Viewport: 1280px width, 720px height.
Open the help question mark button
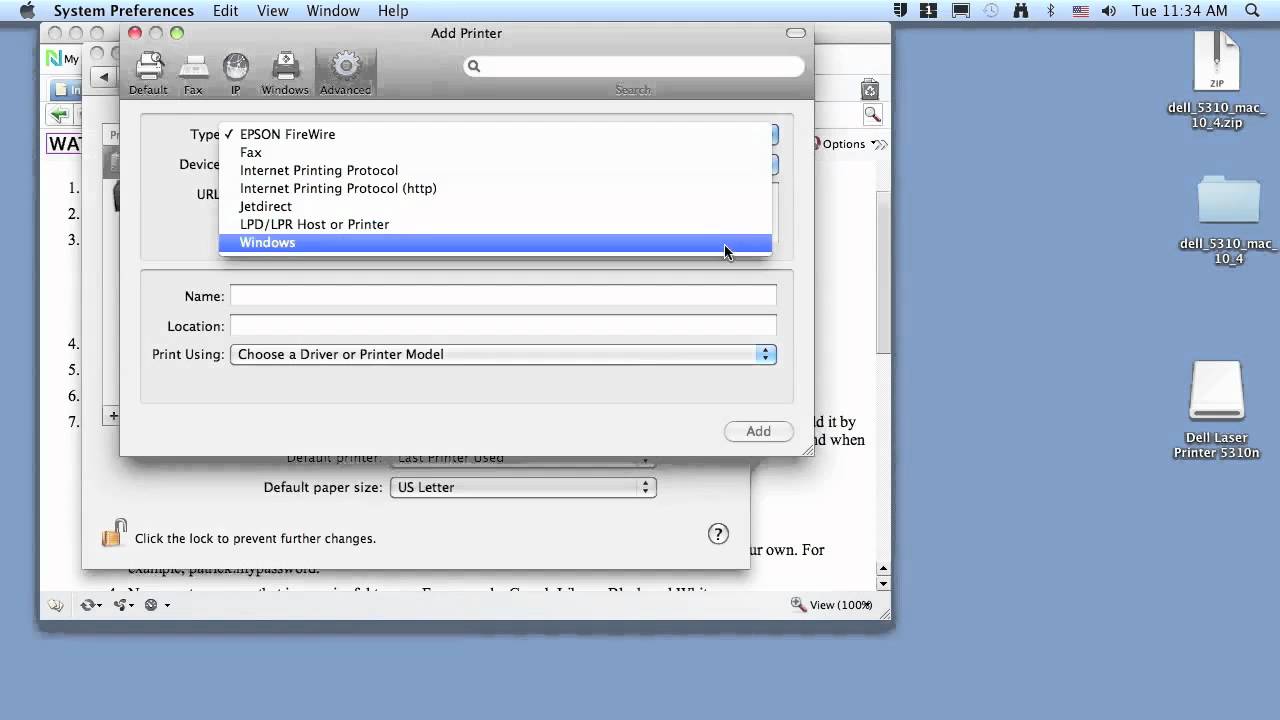point(718,534)
